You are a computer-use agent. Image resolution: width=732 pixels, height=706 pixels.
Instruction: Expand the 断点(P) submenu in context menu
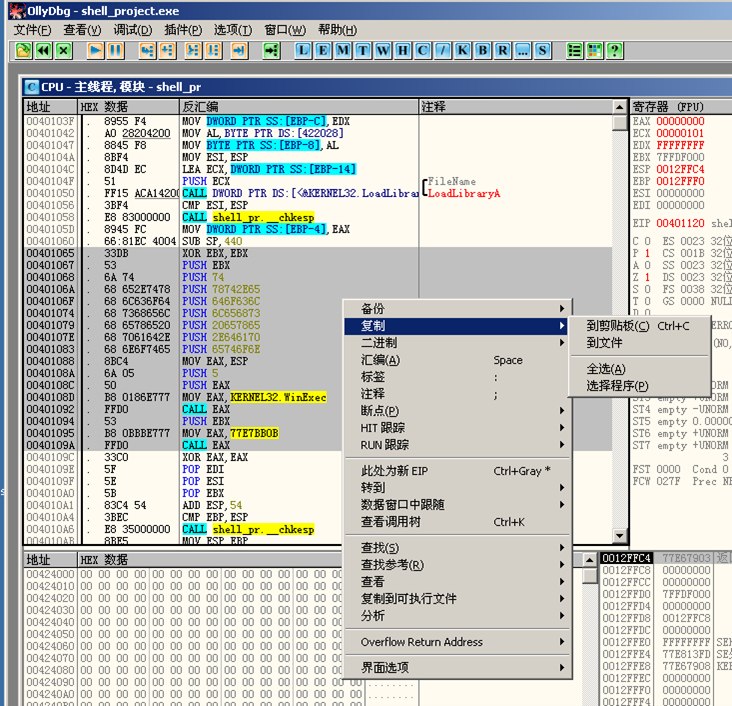click(380, 411)
